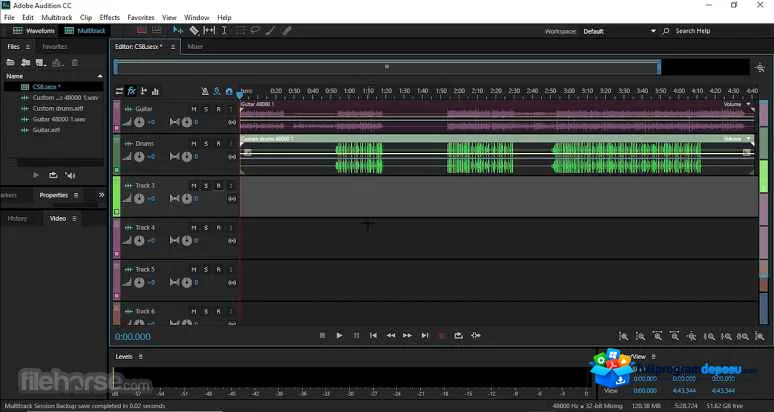
Task: Solo the Guitar track
Action: [206, 109]
